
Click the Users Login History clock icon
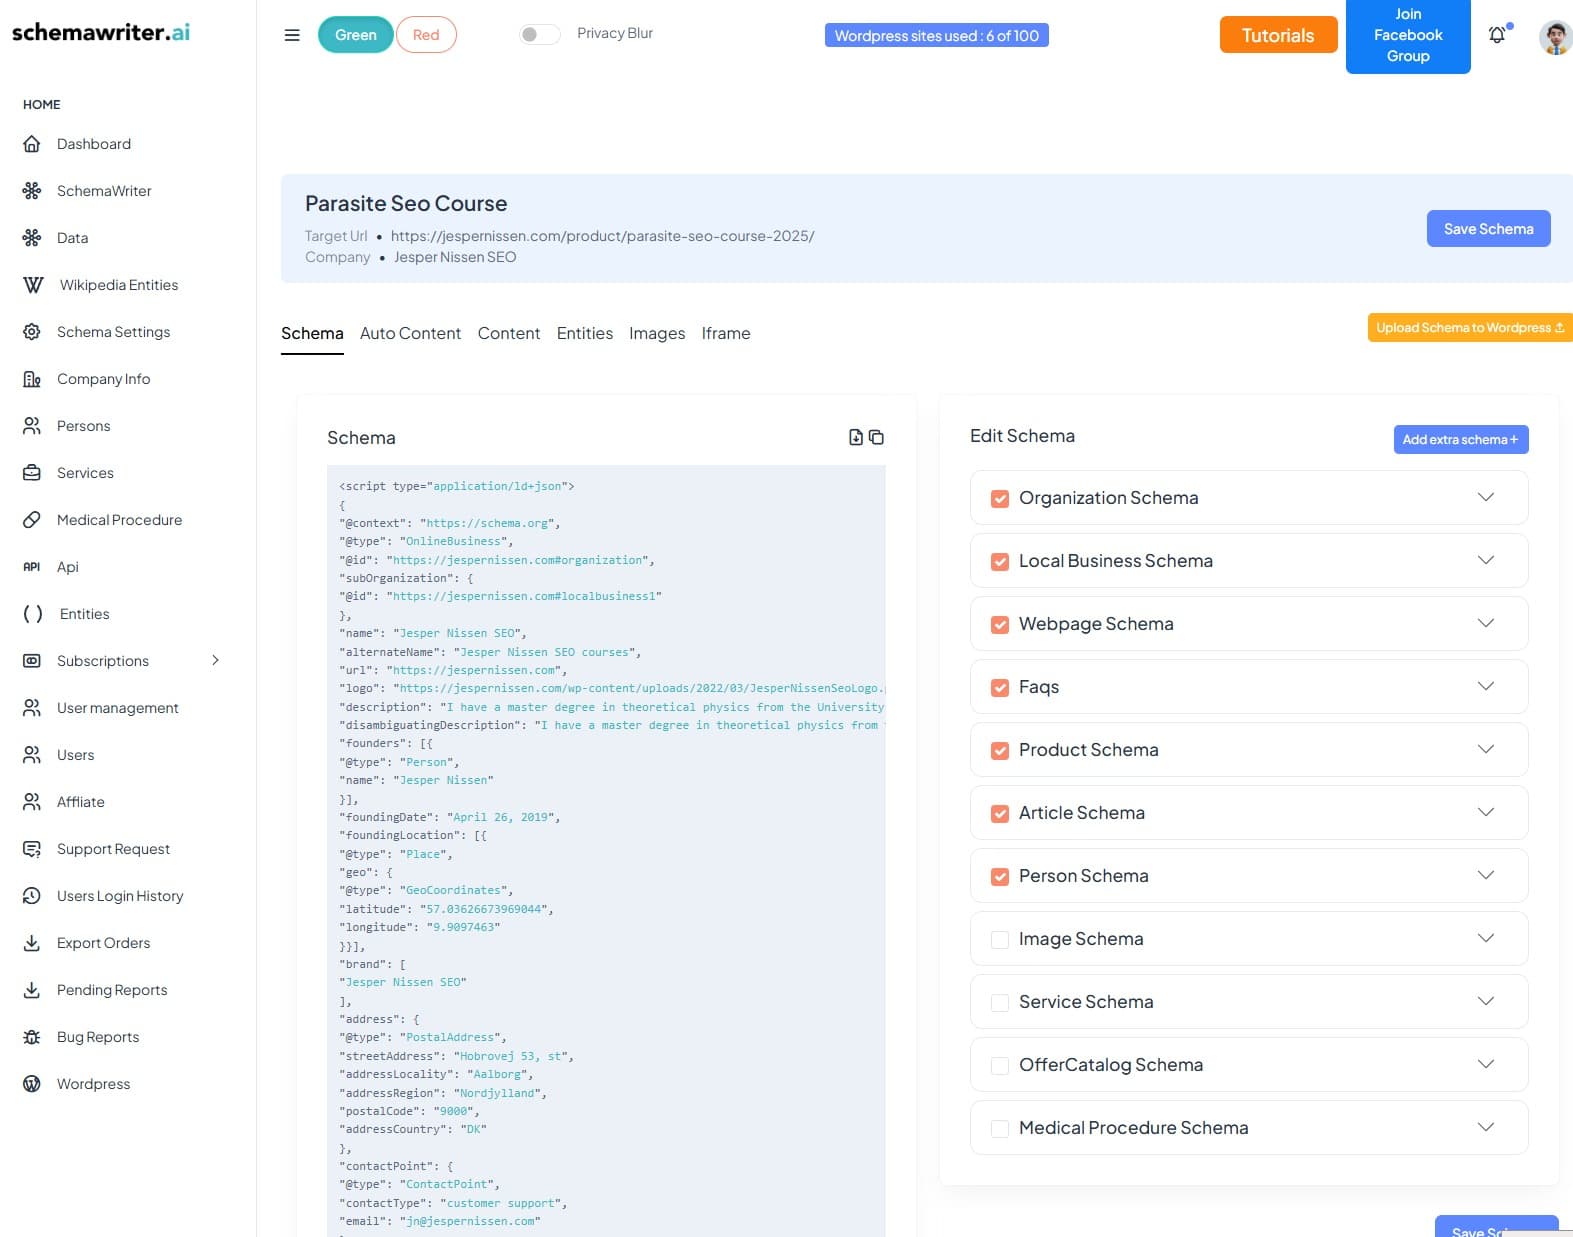point(32,896)
